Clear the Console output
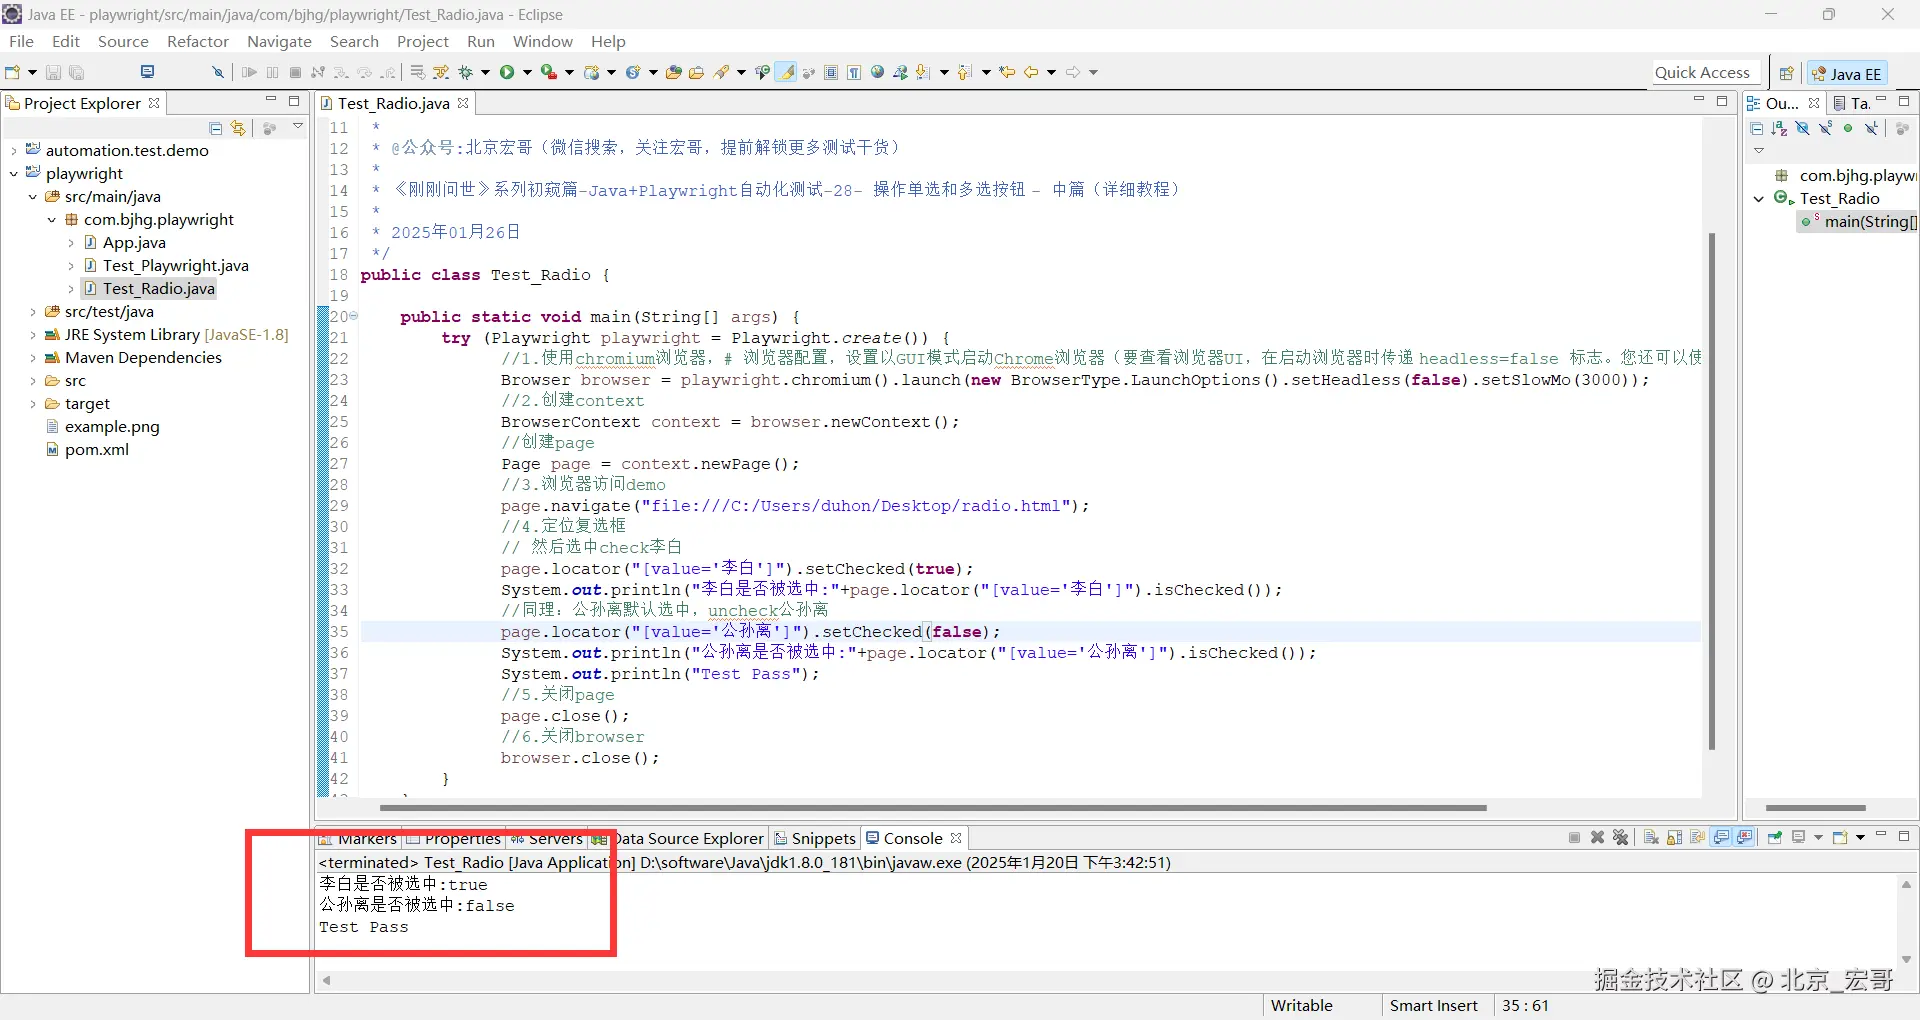 coord(1651,838)
